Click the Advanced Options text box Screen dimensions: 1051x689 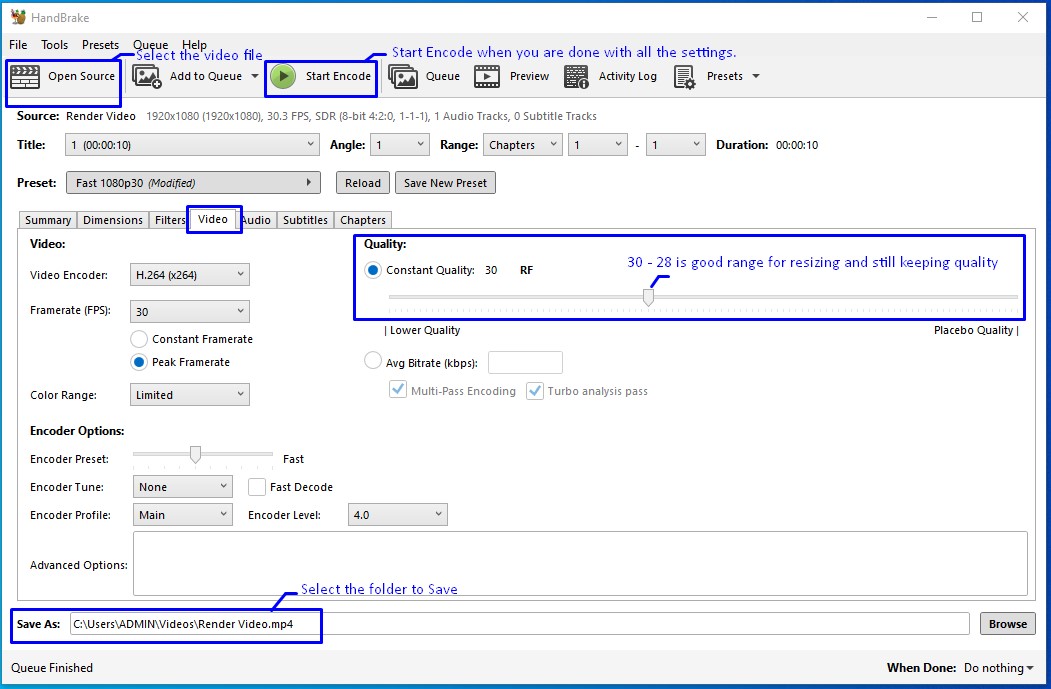580,564
